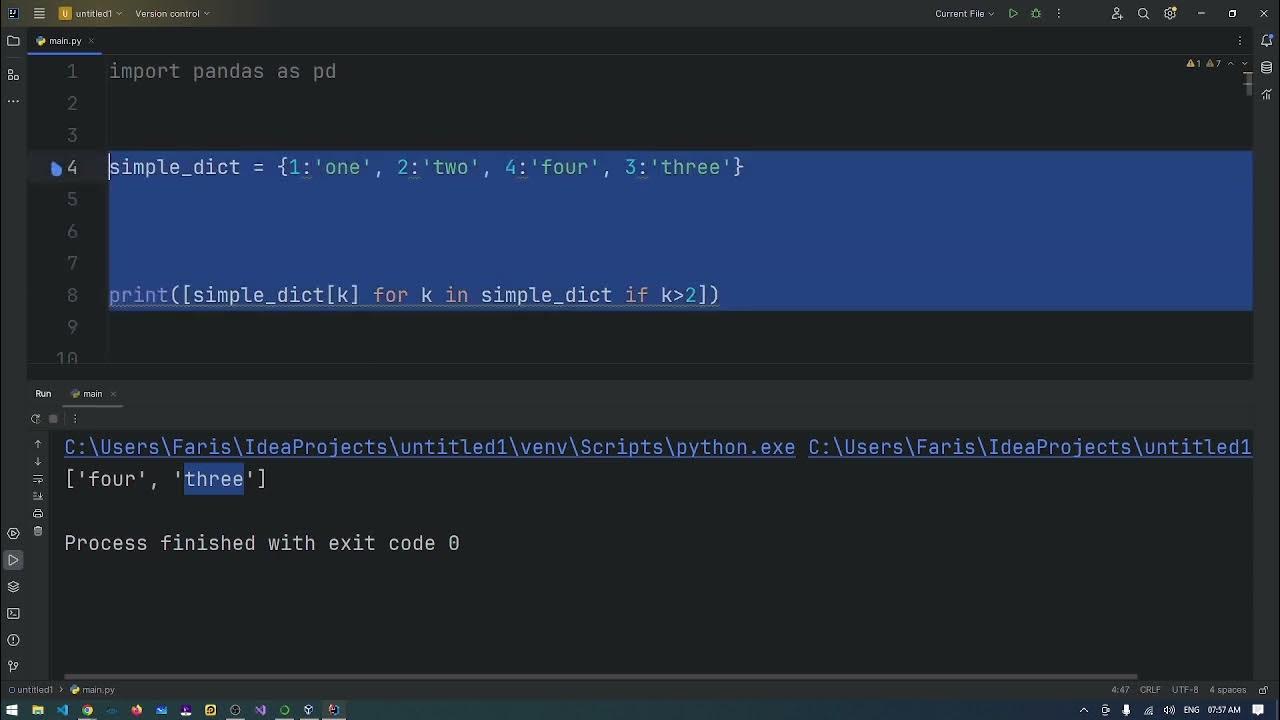Open the Python Packages layers icon
The height and width of the screenshot is (720, 1280).
tap(13, 587)
